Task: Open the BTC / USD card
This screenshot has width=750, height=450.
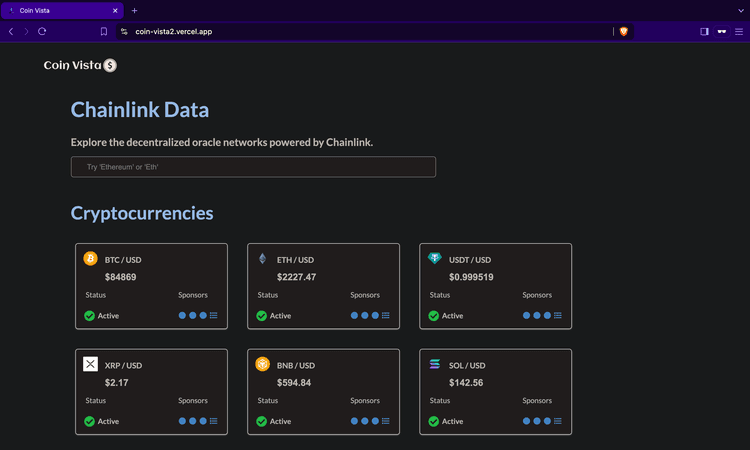Action: [151, 286]
